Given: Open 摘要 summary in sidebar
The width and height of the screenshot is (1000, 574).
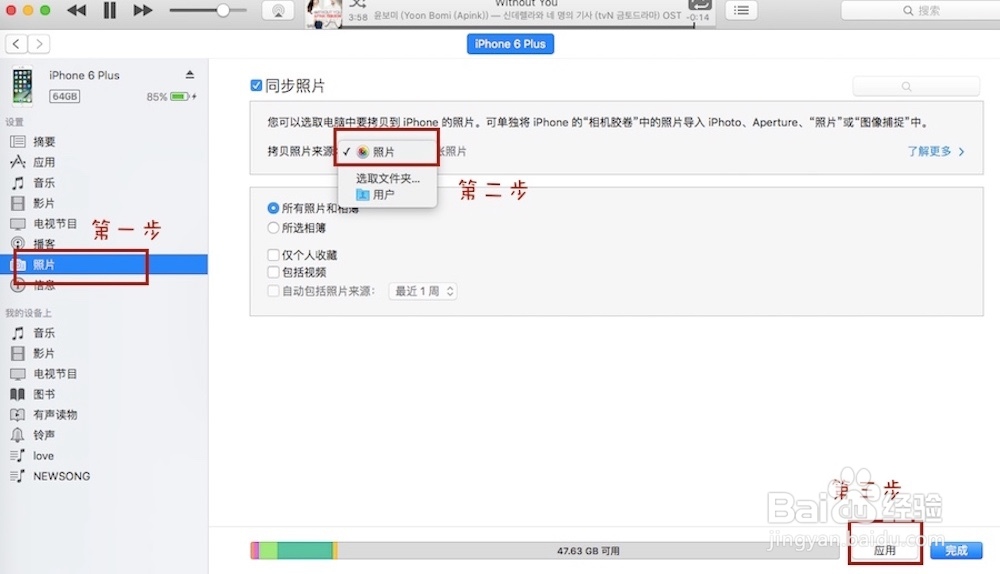Looking at the screenshot, I should click(44, 142).
